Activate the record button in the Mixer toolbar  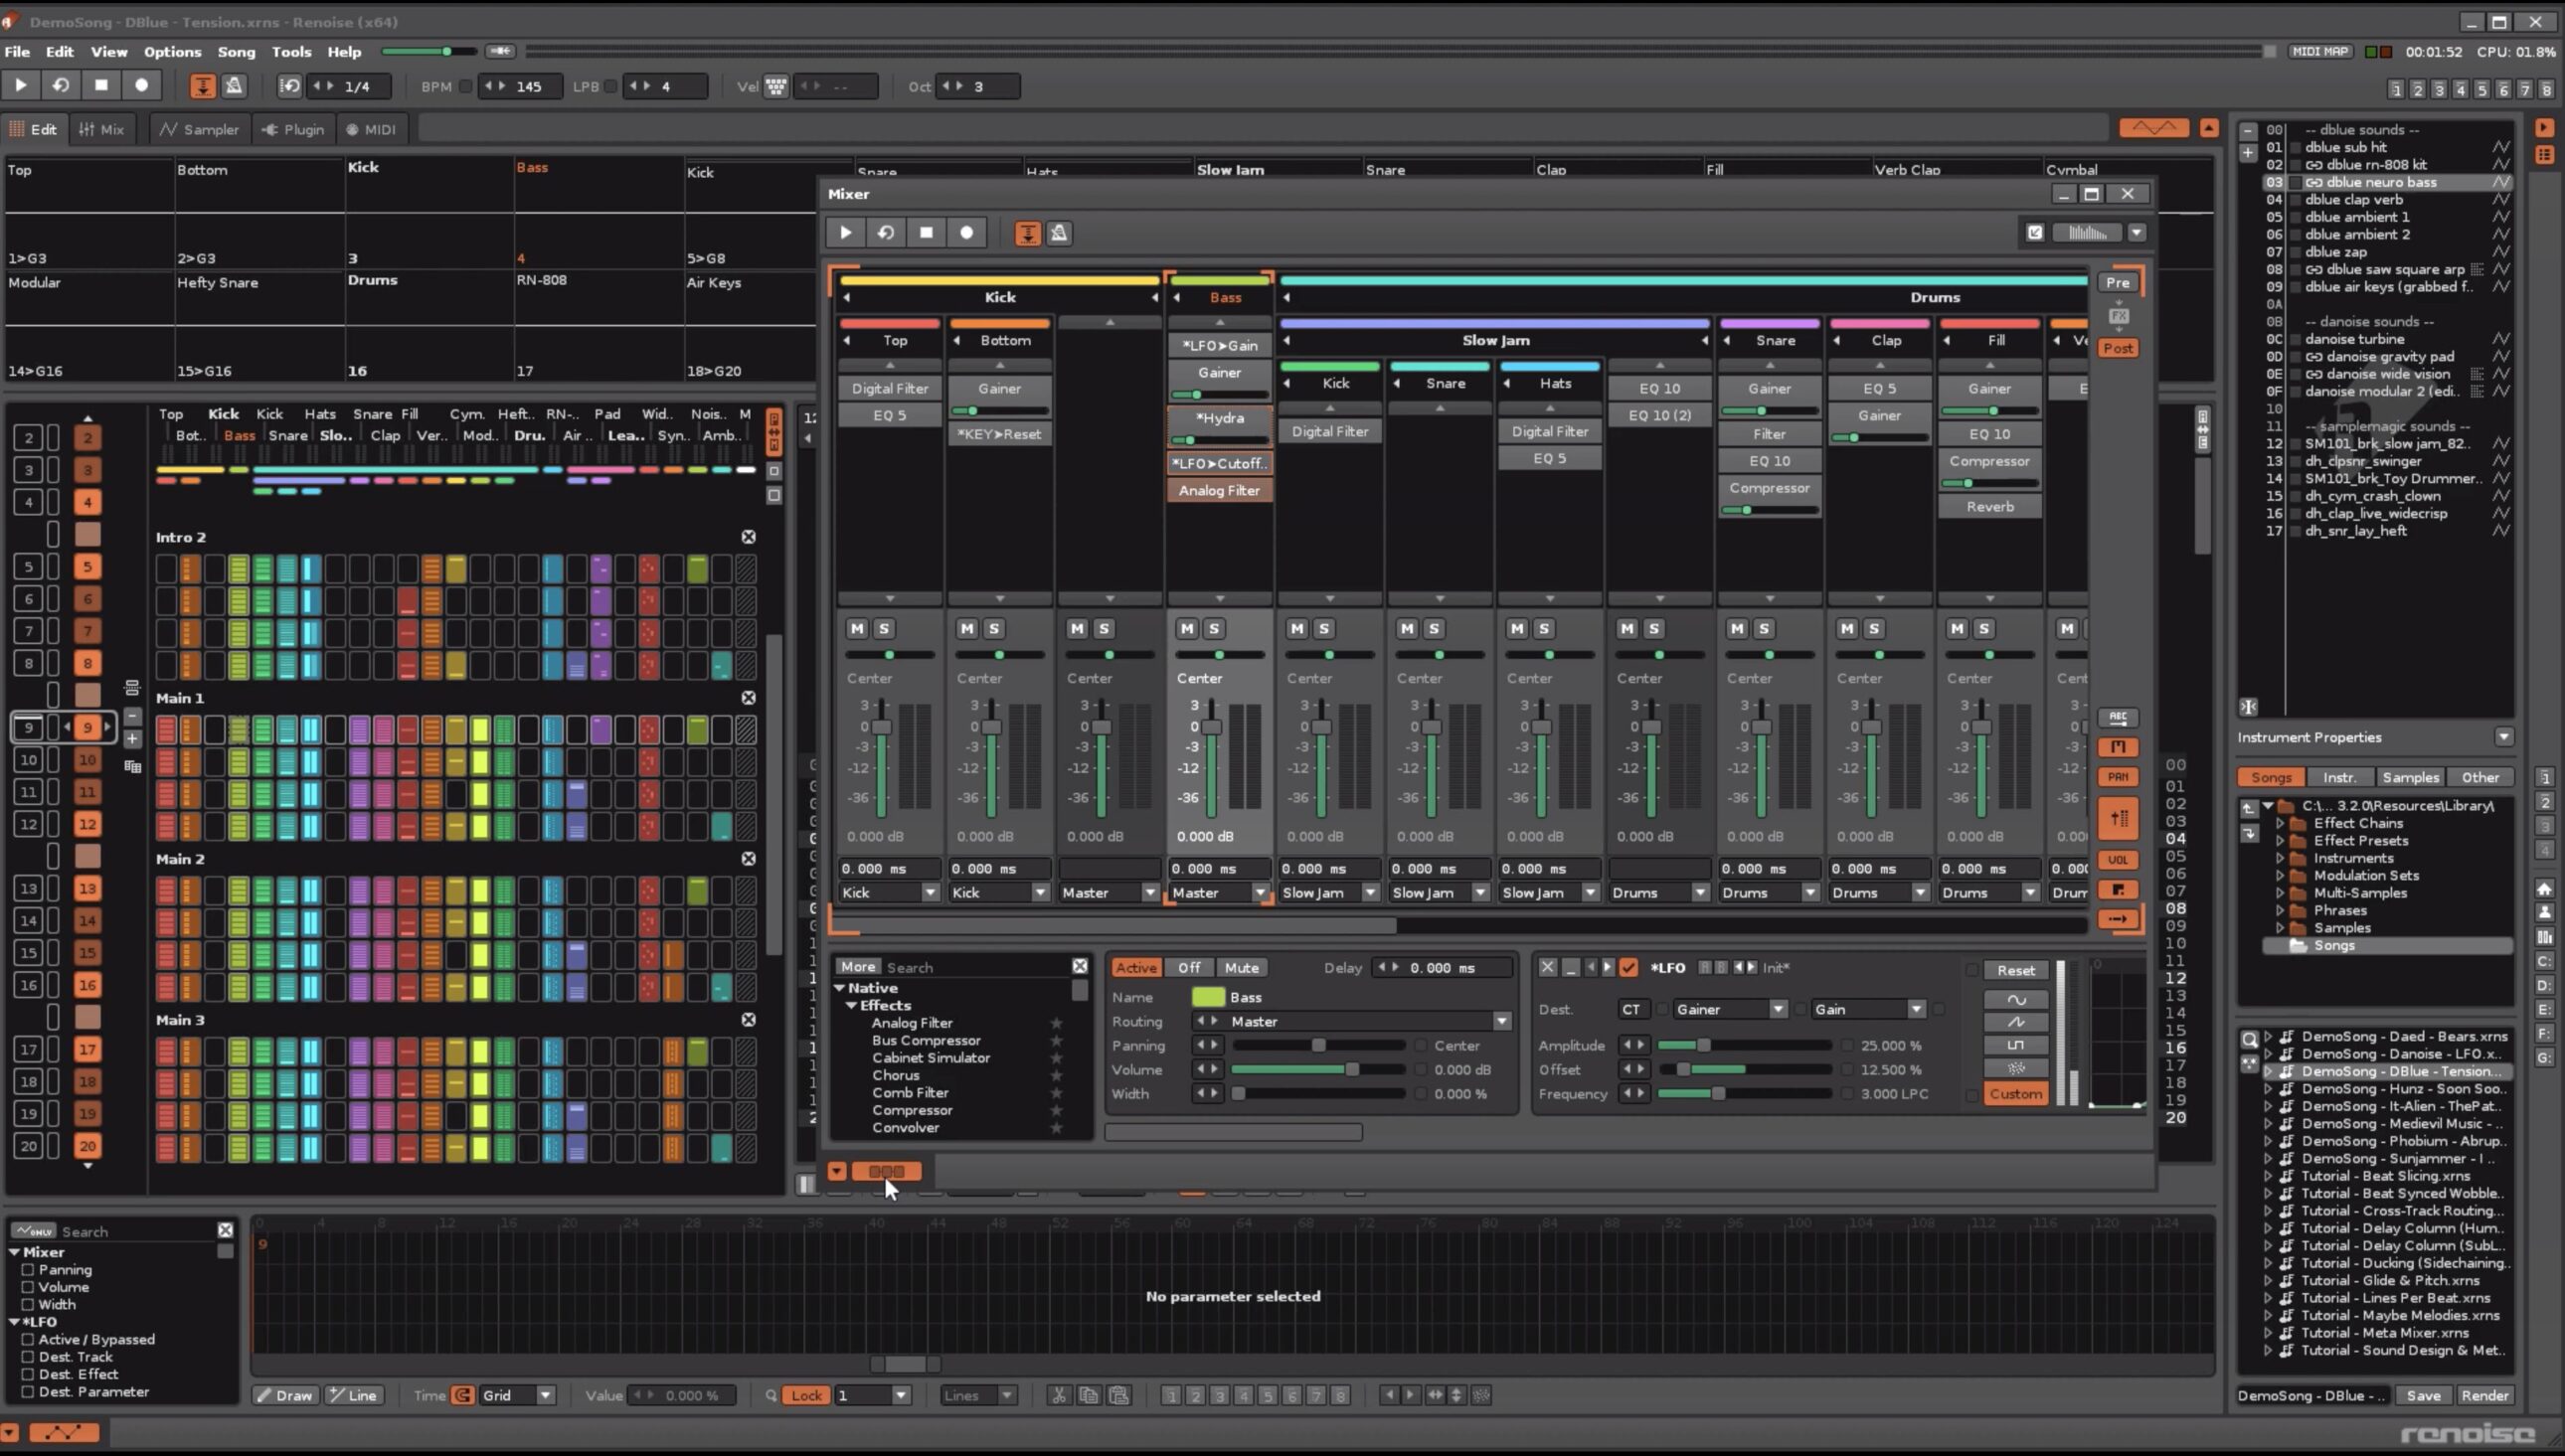point(966,232)
